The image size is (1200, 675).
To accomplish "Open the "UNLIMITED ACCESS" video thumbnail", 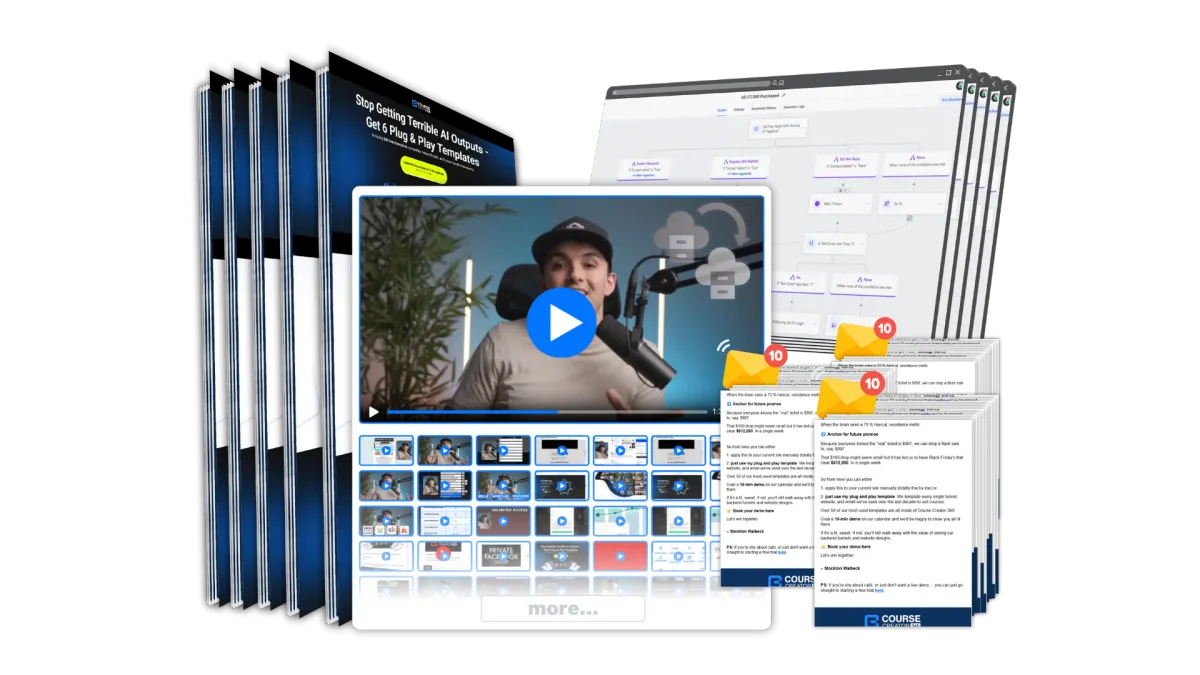I will (503, 521).
